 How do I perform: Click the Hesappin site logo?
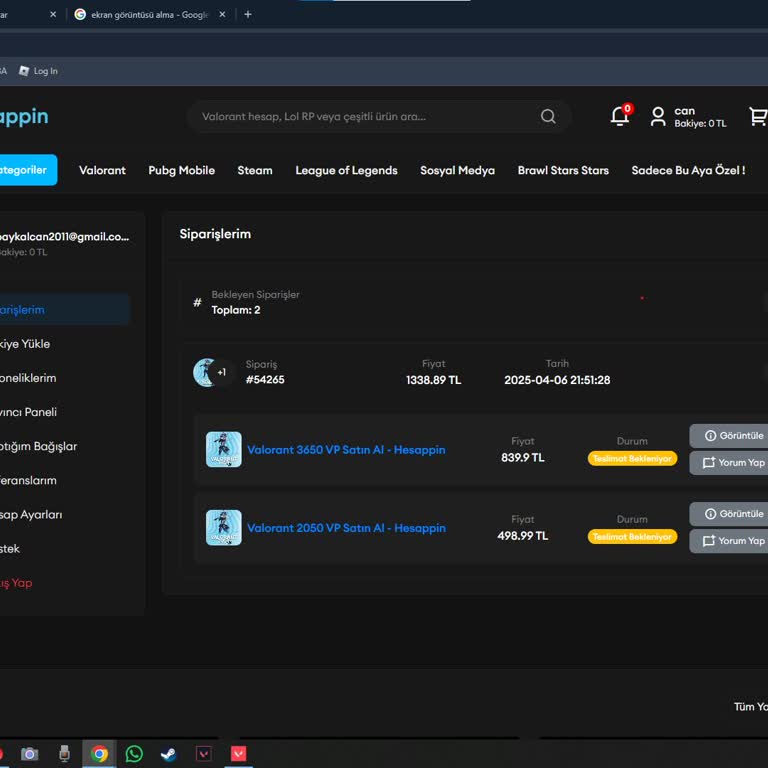click(x=24, y=117)
